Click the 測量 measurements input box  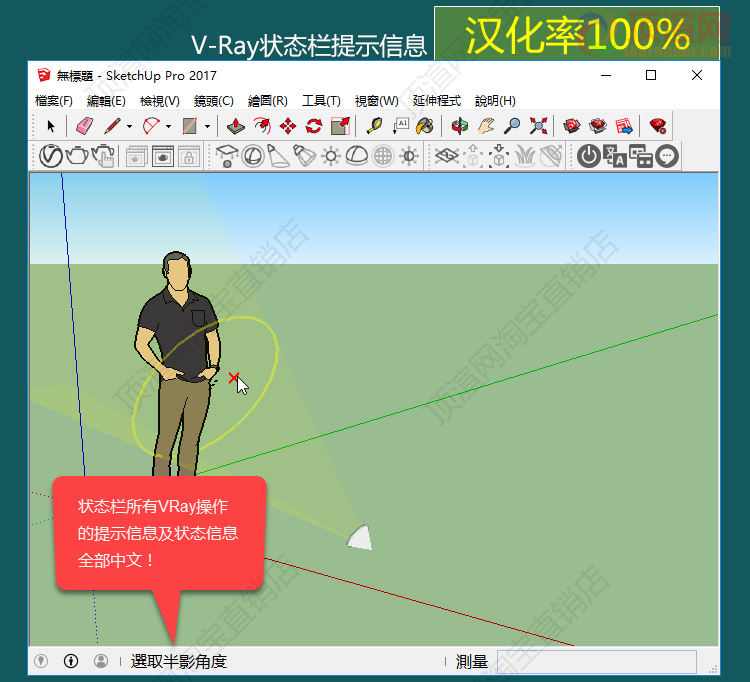(x=596, y=662)
